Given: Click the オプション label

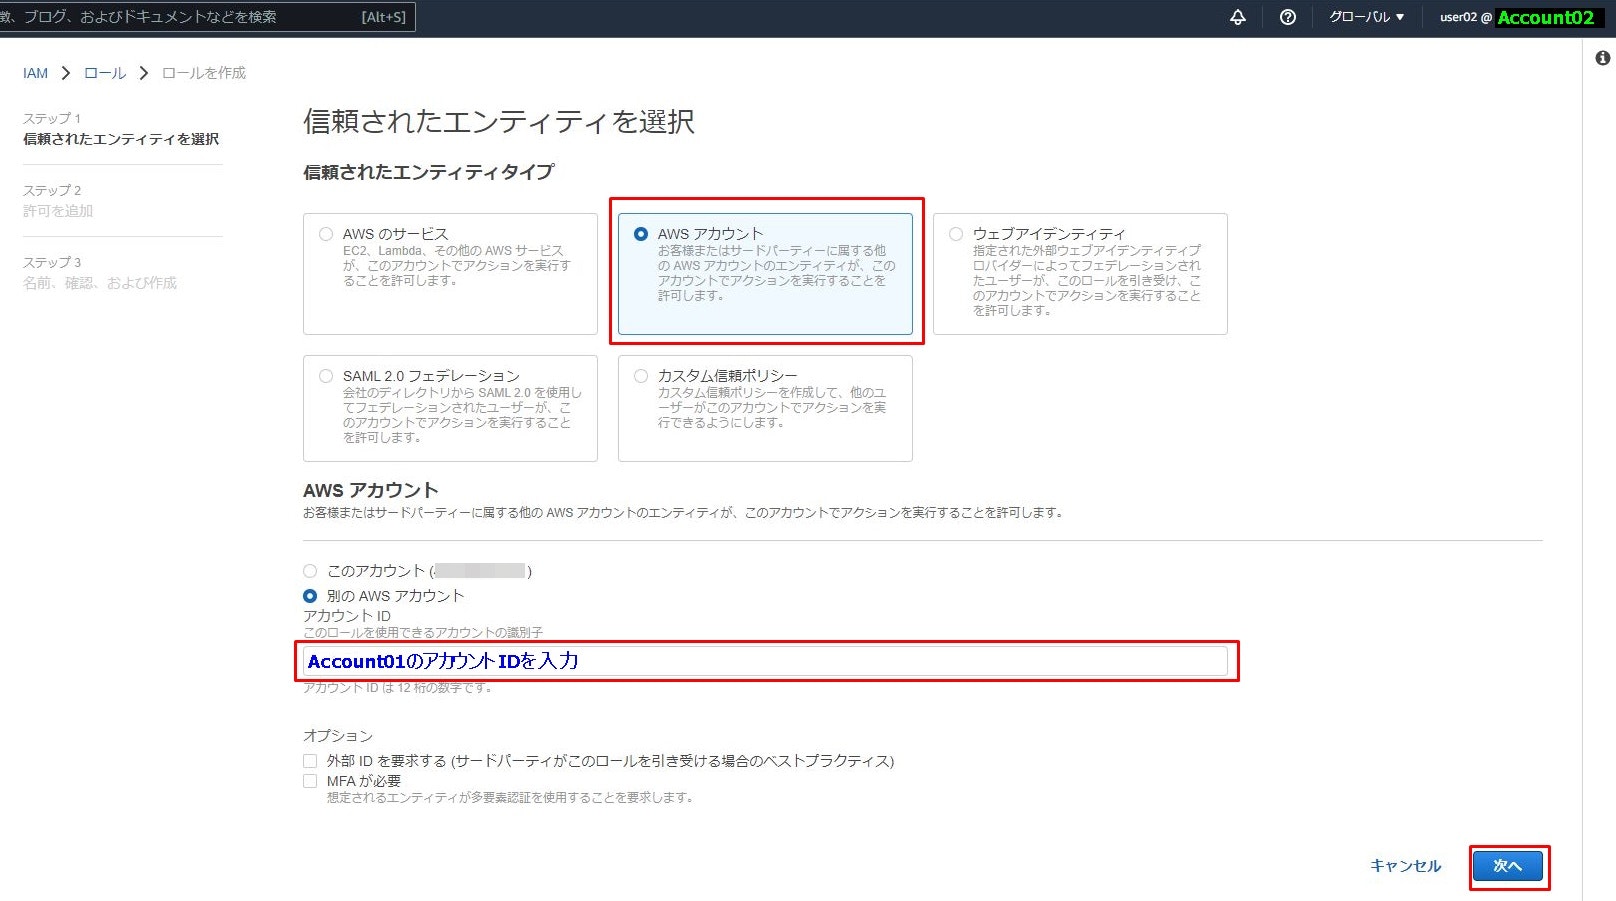Looking at the screenshot, I should pos(338,736).
